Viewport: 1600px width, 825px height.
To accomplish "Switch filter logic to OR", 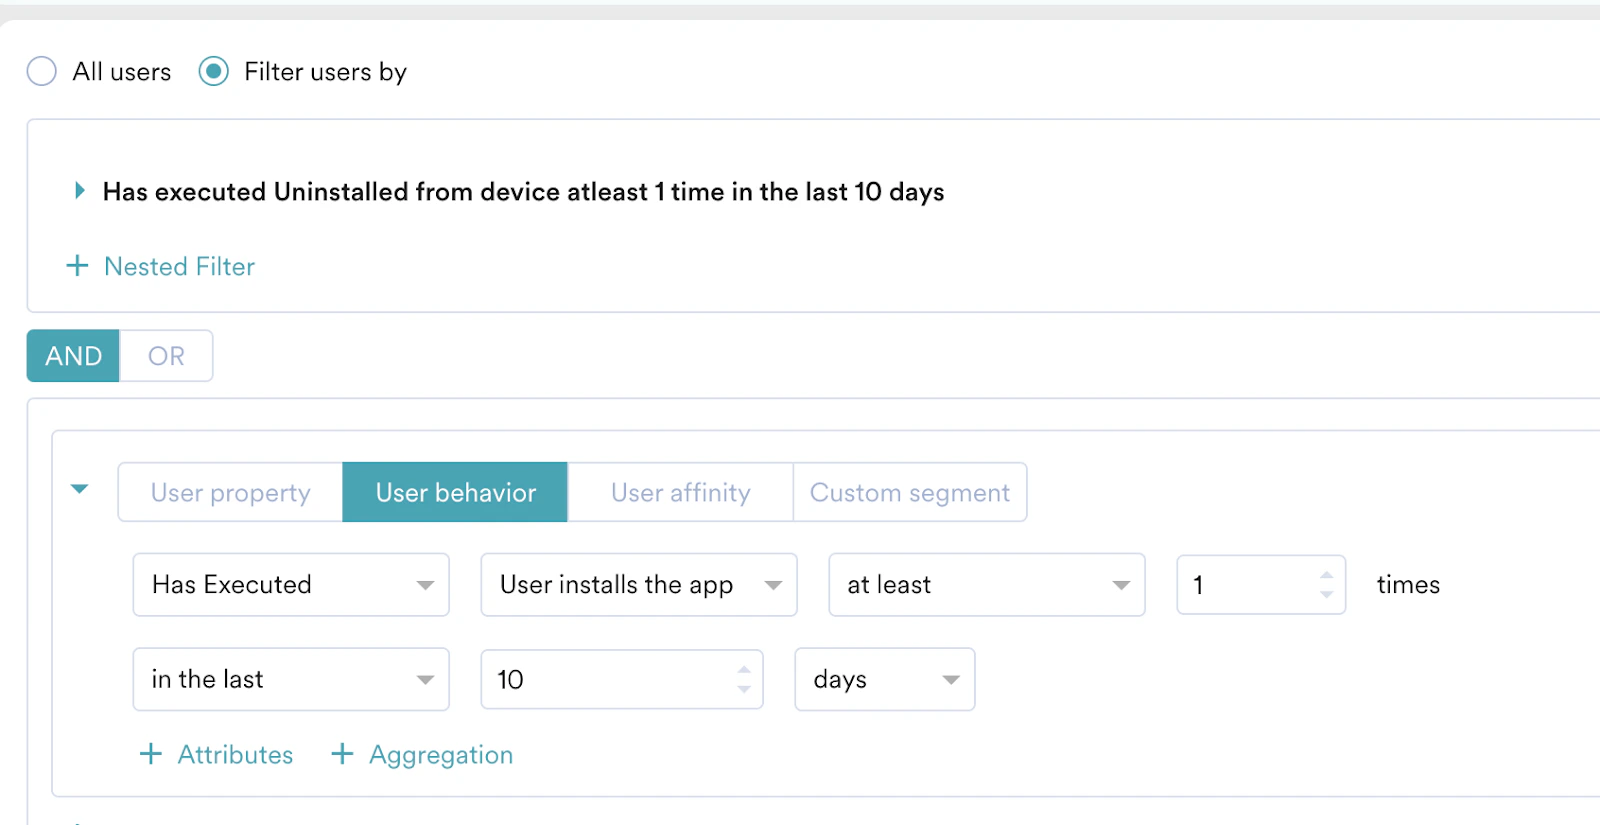I will (x=166, y=356).
